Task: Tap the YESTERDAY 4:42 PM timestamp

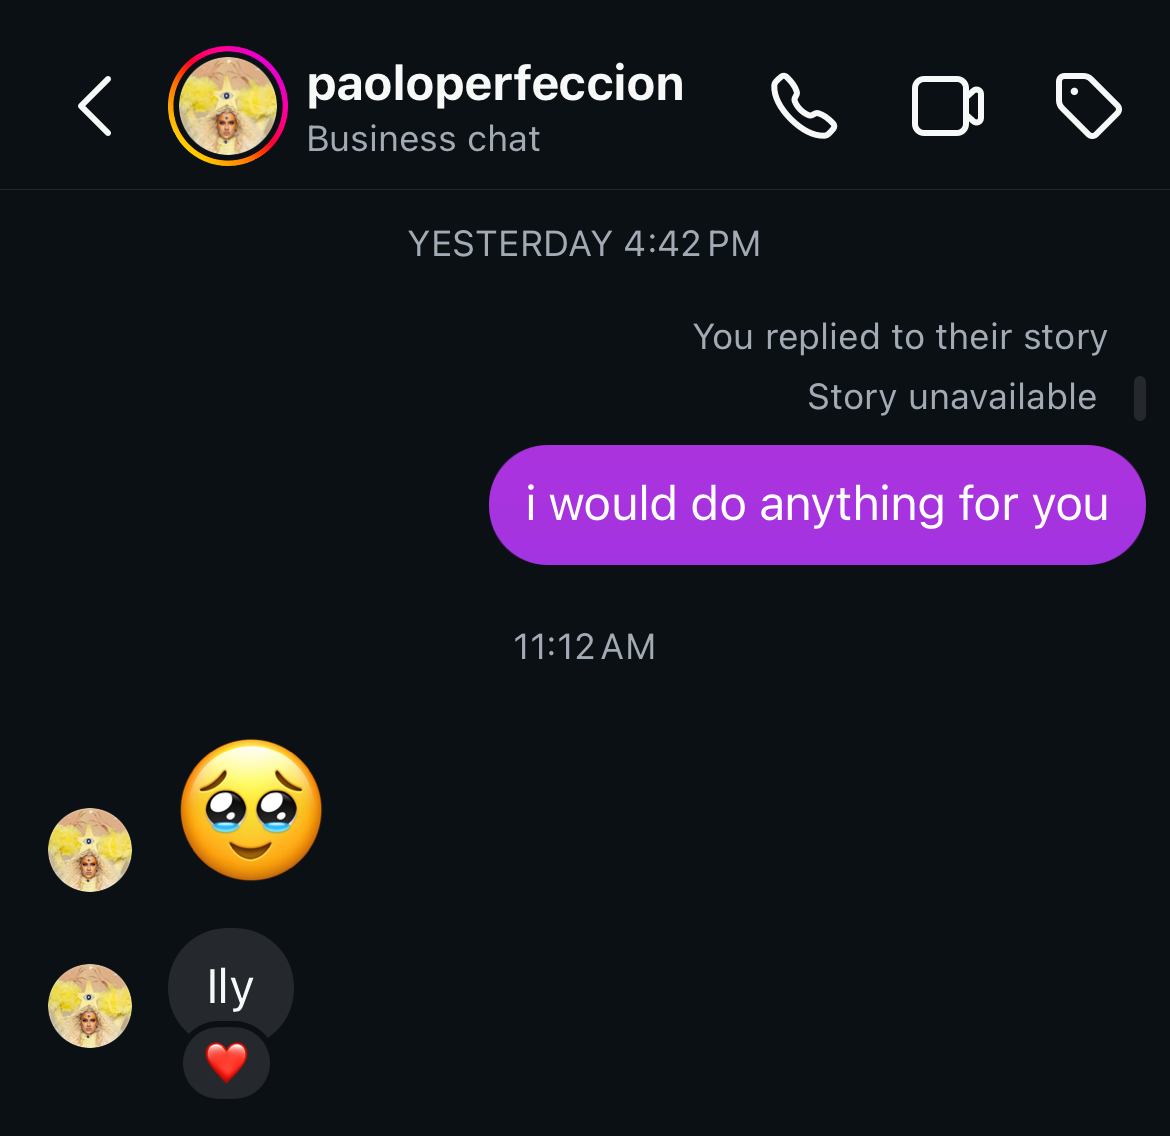Action: [x=584, y=244]
